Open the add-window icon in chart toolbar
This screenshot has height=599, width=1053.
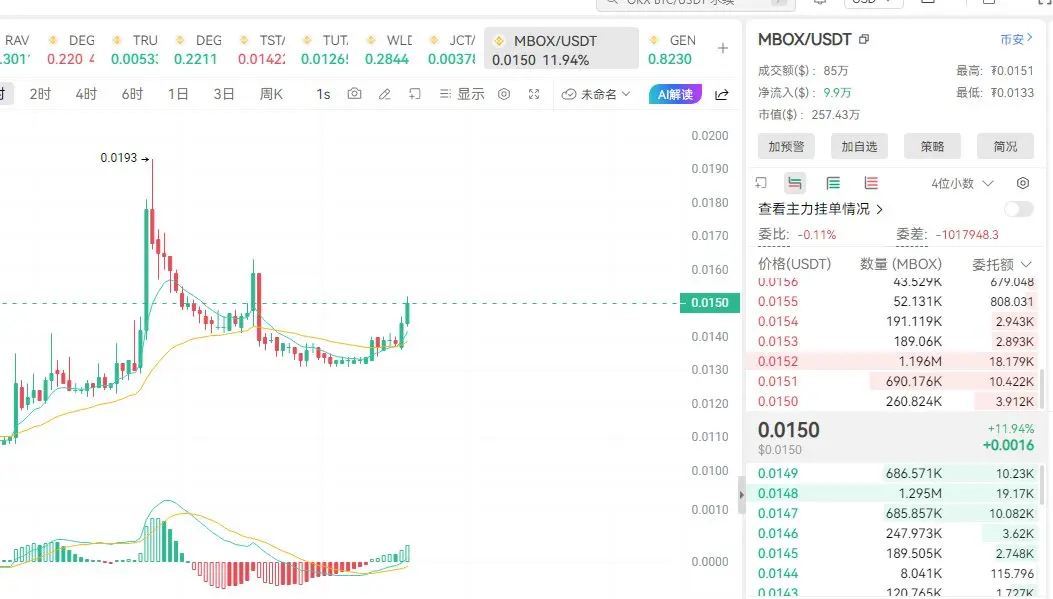click(414, 94)
